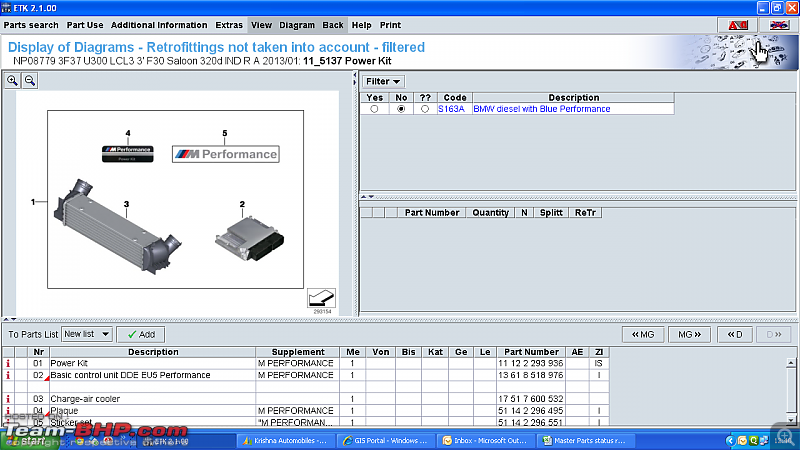Select Yes radio for S163A option
Viewport: 800px width, 450px height.
point(374,109)
